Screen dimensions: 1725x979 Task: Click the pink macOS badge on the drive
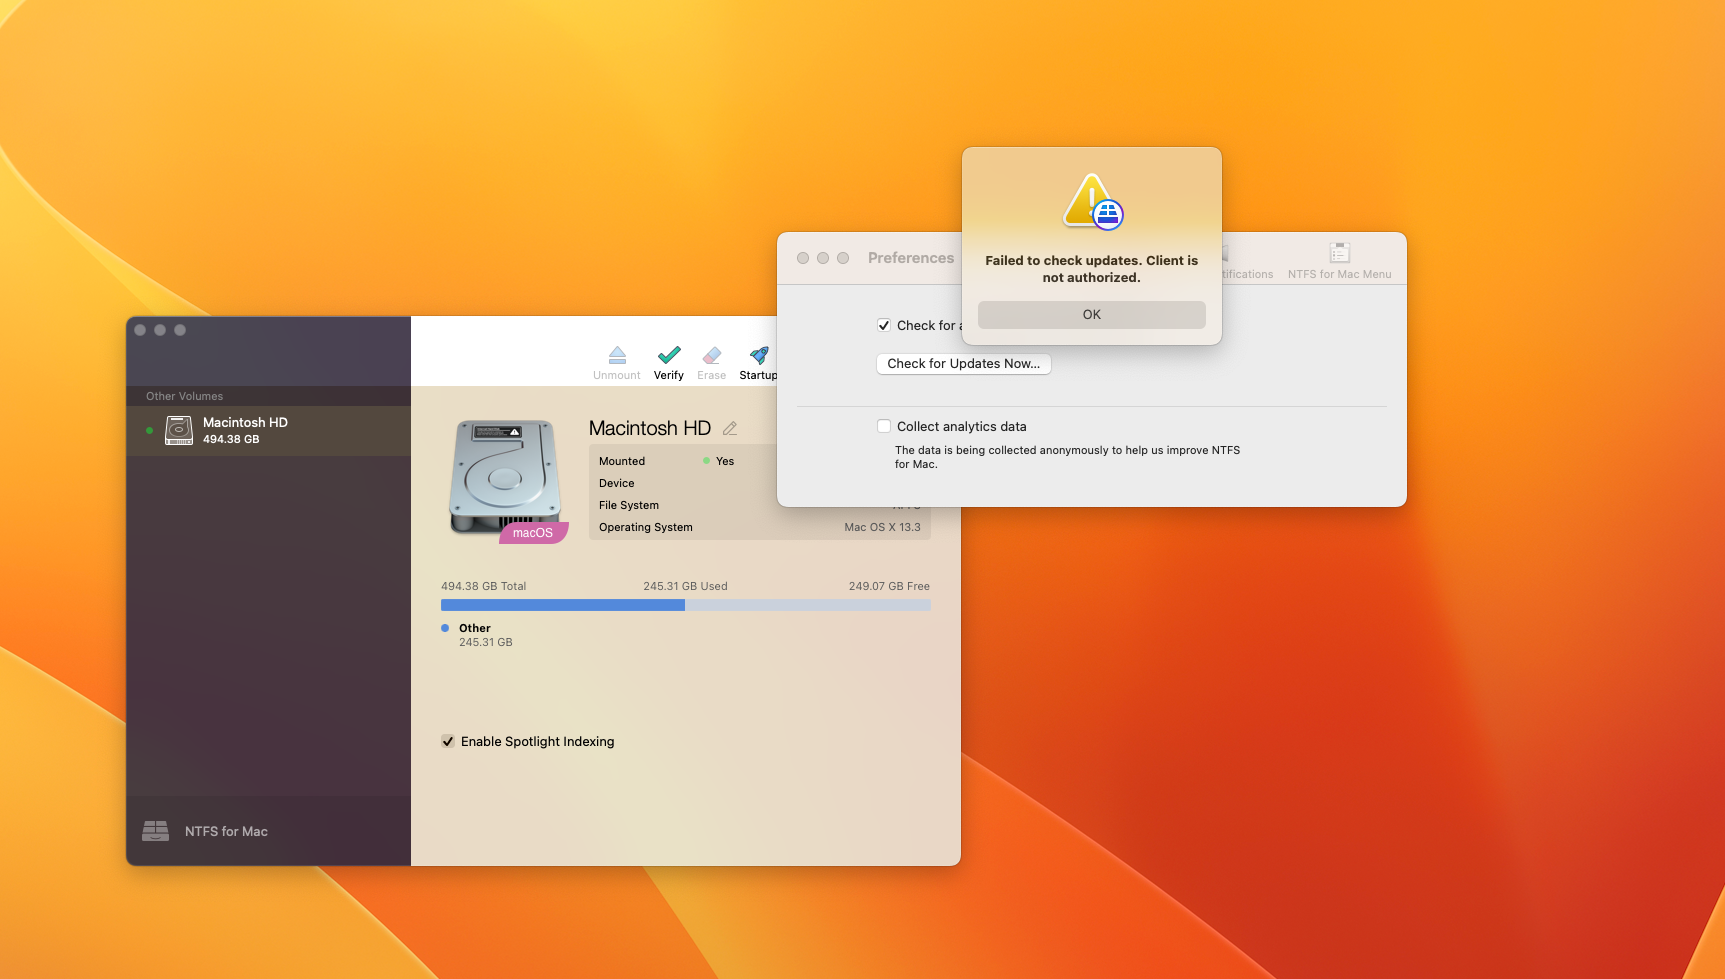[533, 533]
